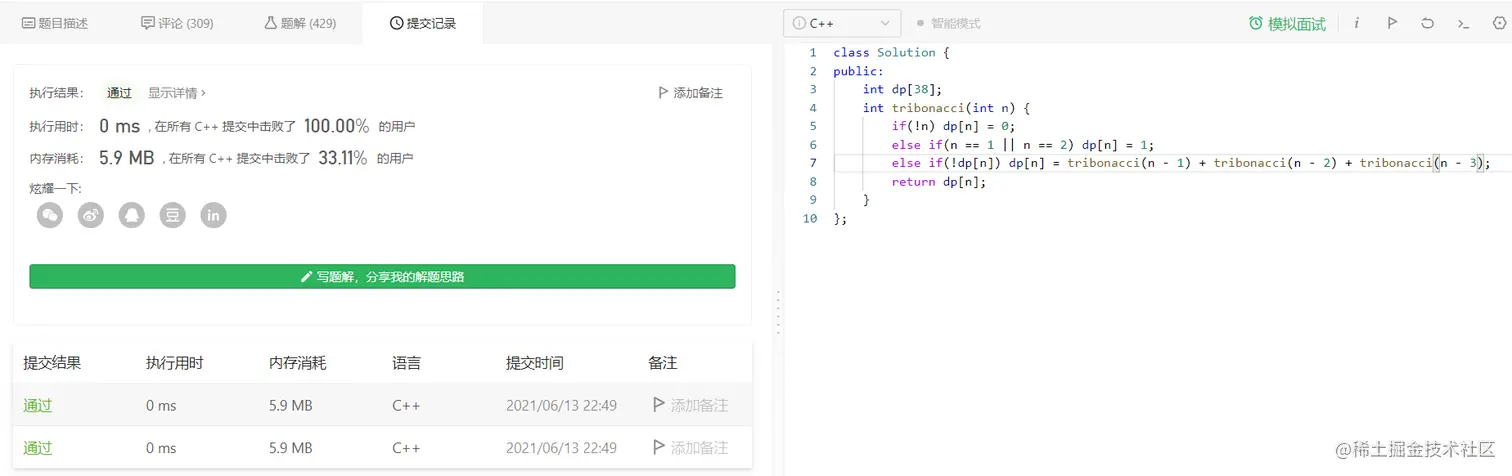The height and width of the screenshot is (476, 1512).
Task: Click 提交时间 column header
Action: [535, 363]
